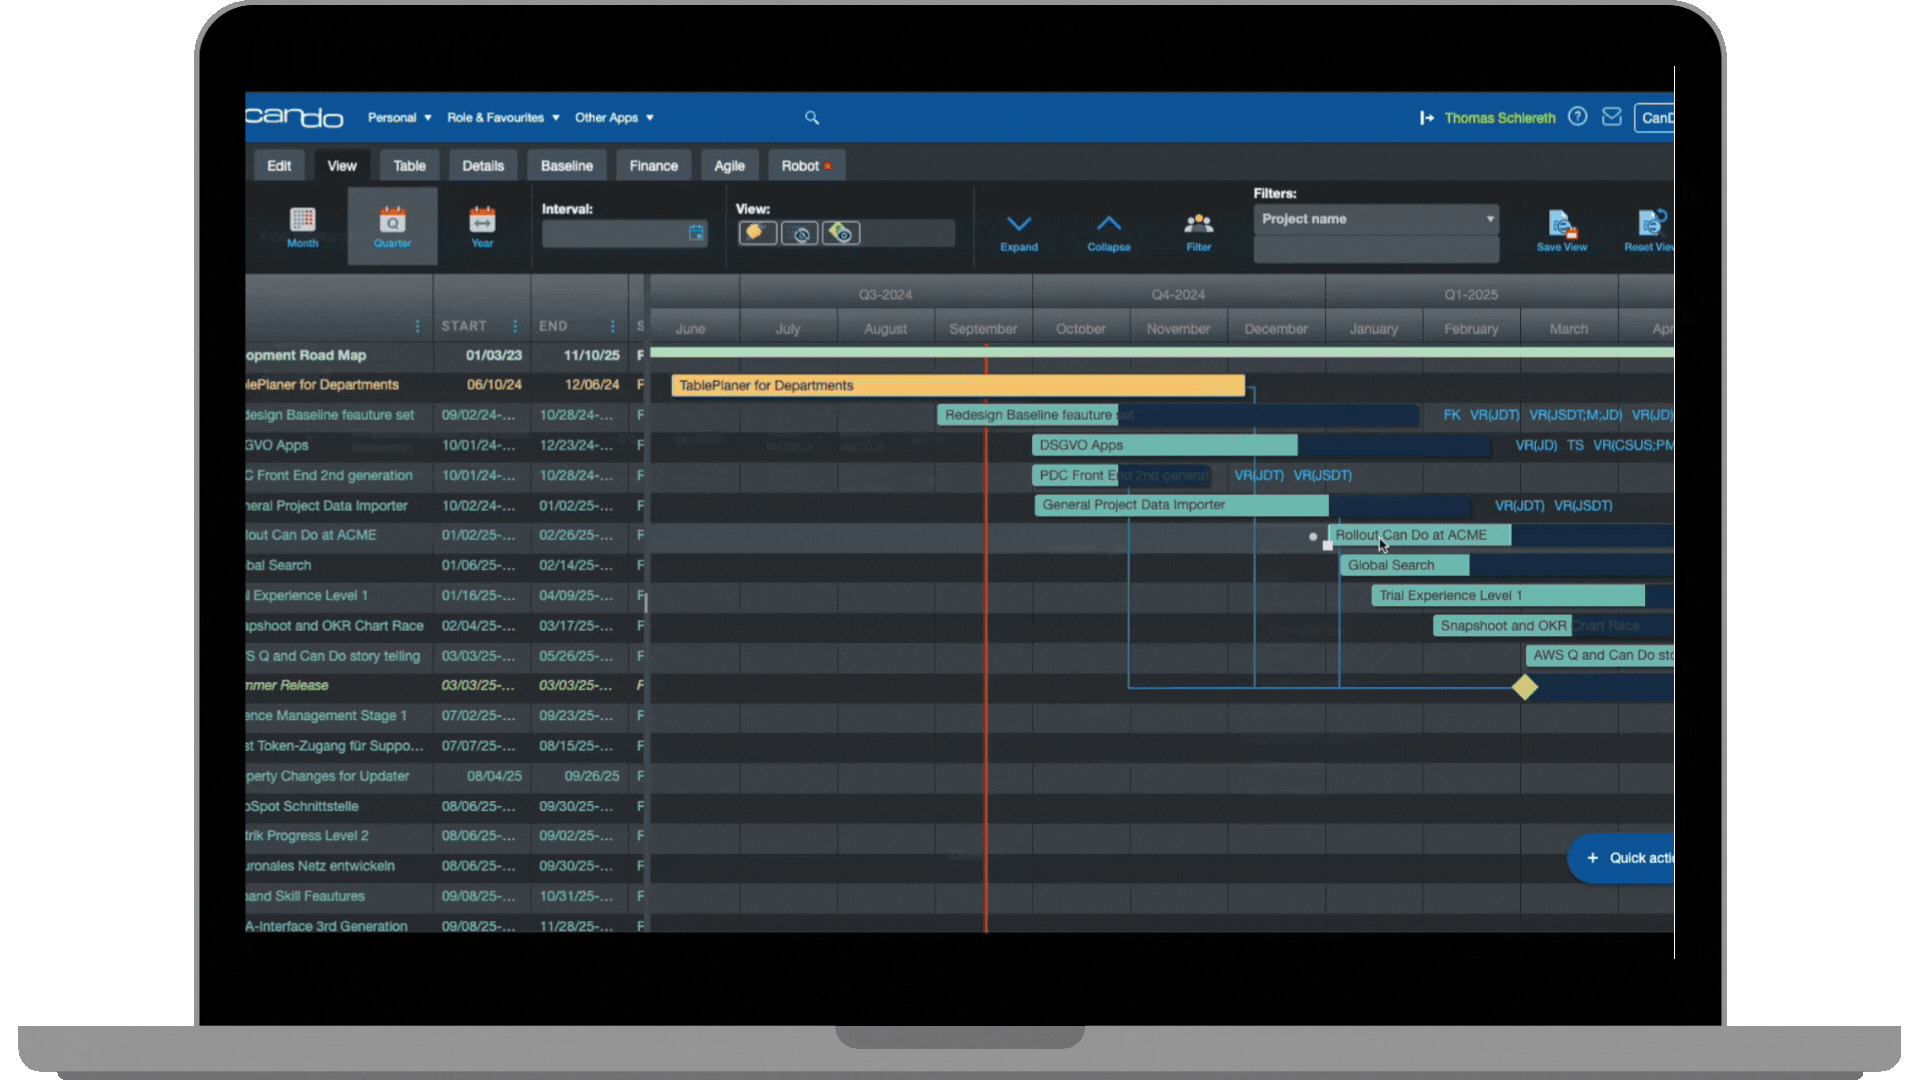
Task: Click the filter text input field
Action: [x=1376, y=249]
